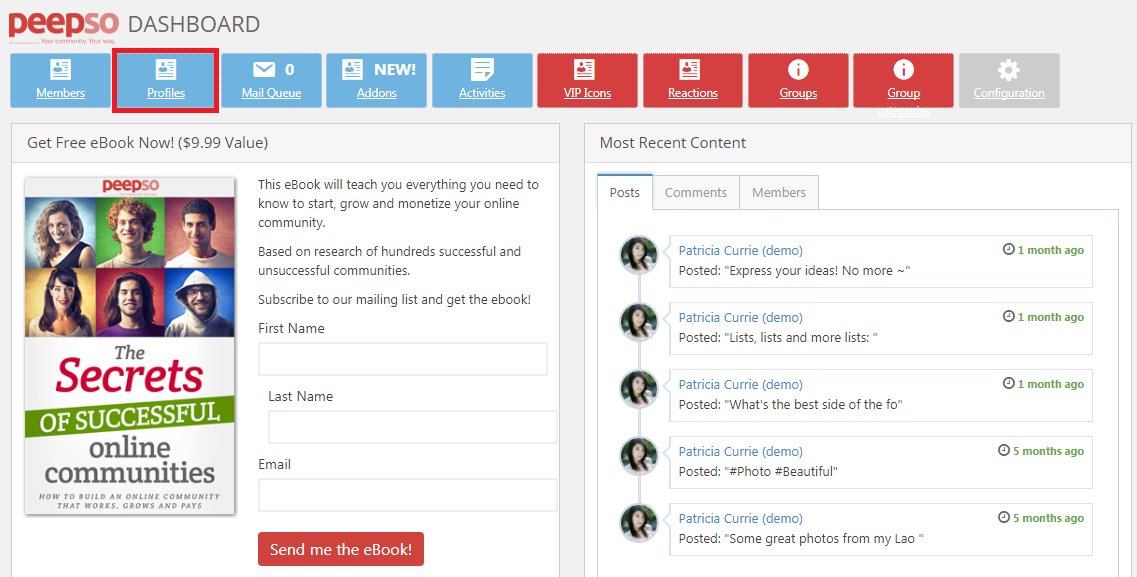Open the Members tab in Most Recent Content
The image size is (1137, 577).
[x=779, y=192]
